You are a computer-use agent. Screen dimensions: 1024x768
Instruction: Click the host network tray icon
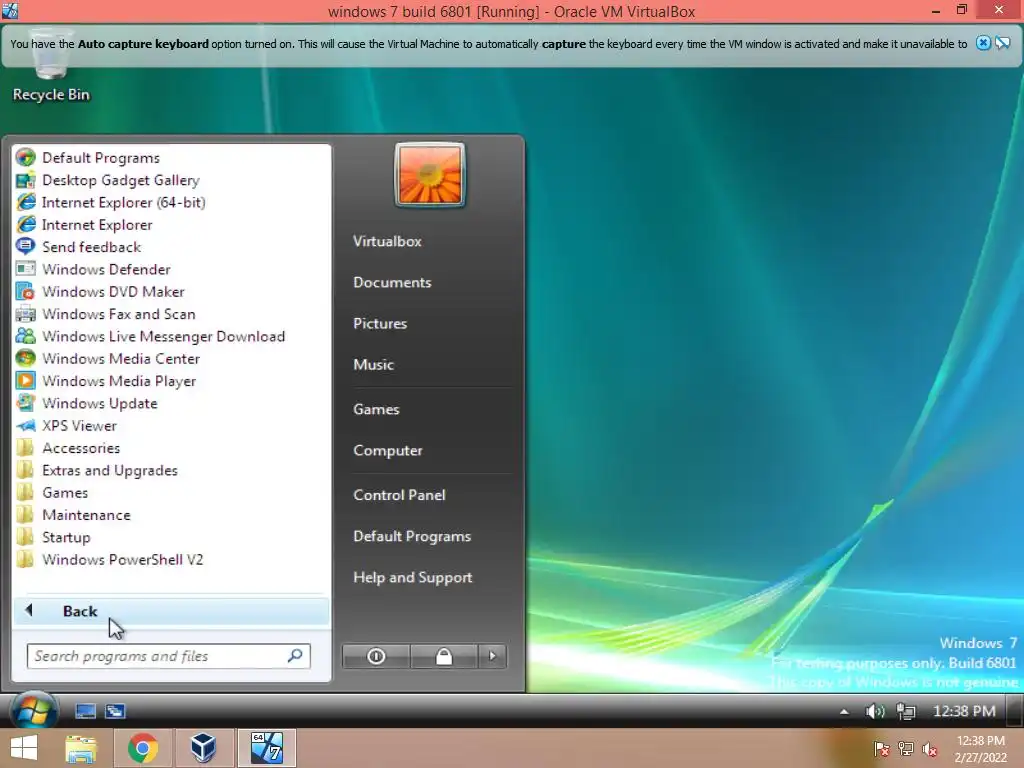click(906, 749)
